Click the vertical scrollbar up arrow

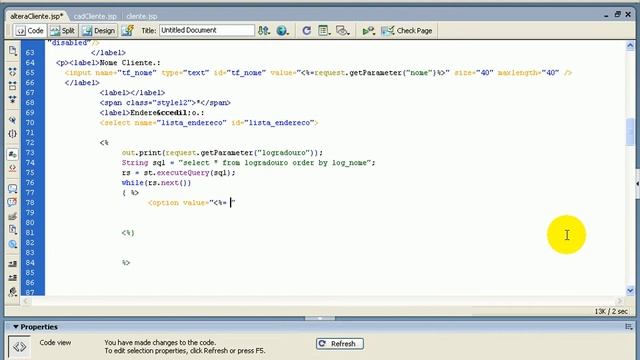630,46
